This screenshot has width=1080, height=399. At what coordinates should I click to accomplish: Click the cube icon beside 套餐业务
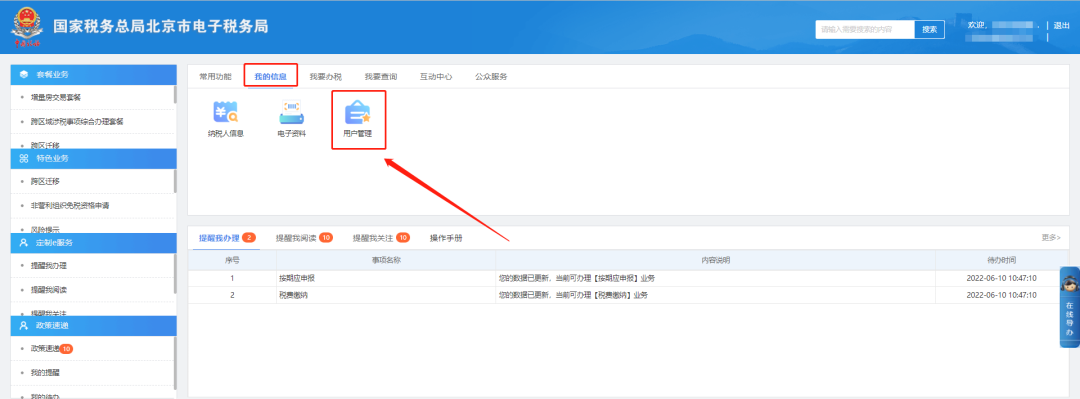(x=24, y=74)
